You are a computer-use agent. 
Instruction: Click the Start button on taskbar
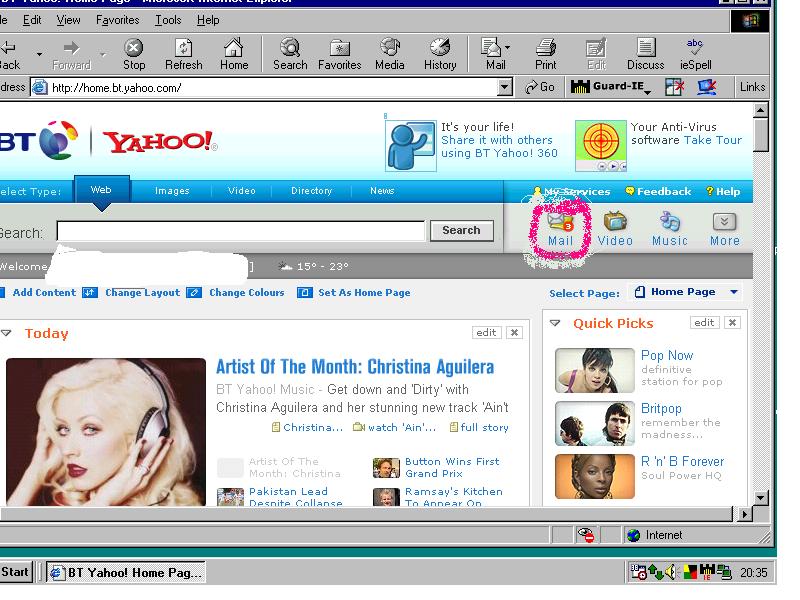tap(15, 571)
